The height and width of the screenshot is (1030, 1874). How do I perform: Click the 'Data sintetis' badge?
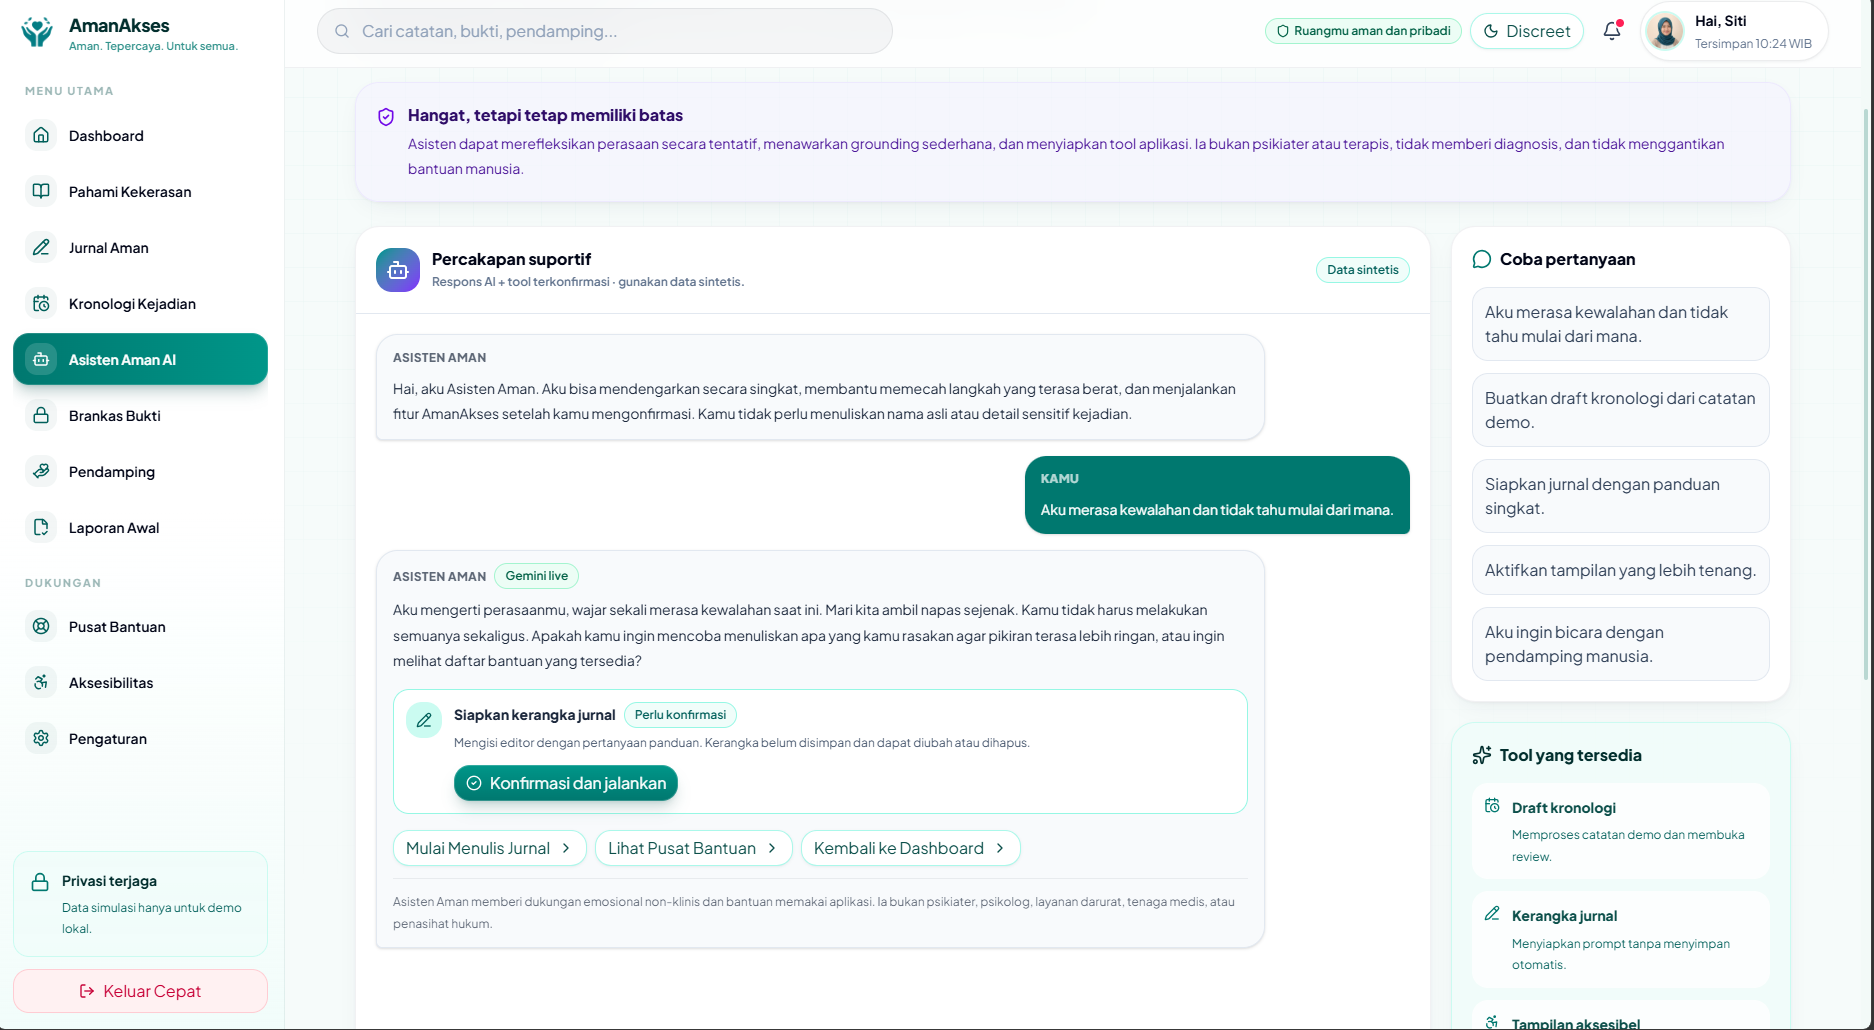click(x=1362, y=270)
